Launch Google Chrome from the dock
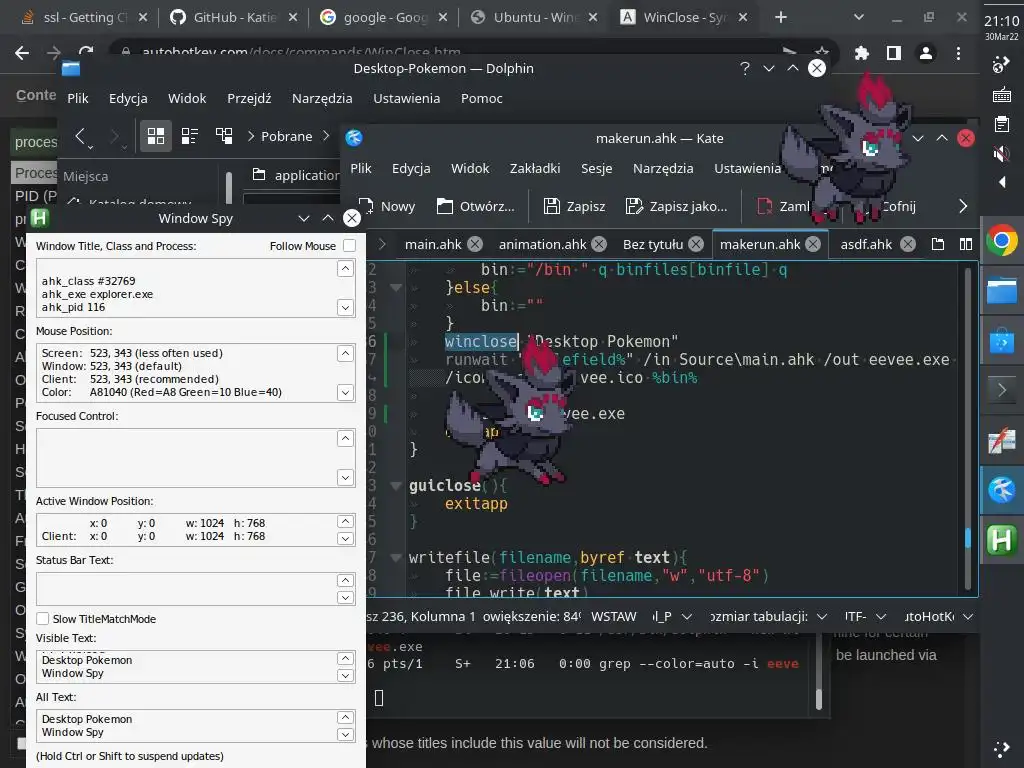1024x768 pixels. click(1002, 241)
